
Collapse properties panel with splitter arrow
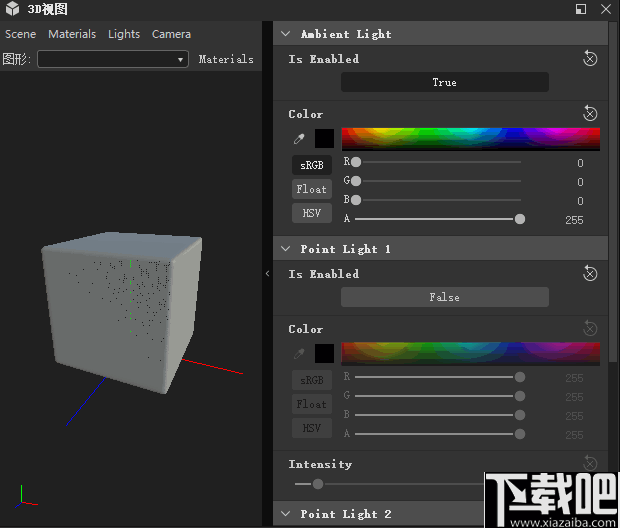click(267, 273)
